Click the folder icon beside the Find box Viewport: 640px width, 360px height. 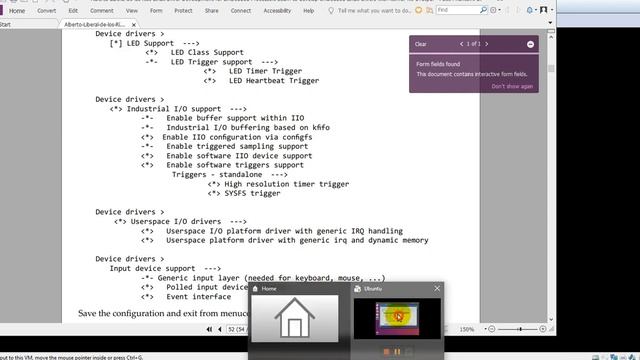pos(429,10)
